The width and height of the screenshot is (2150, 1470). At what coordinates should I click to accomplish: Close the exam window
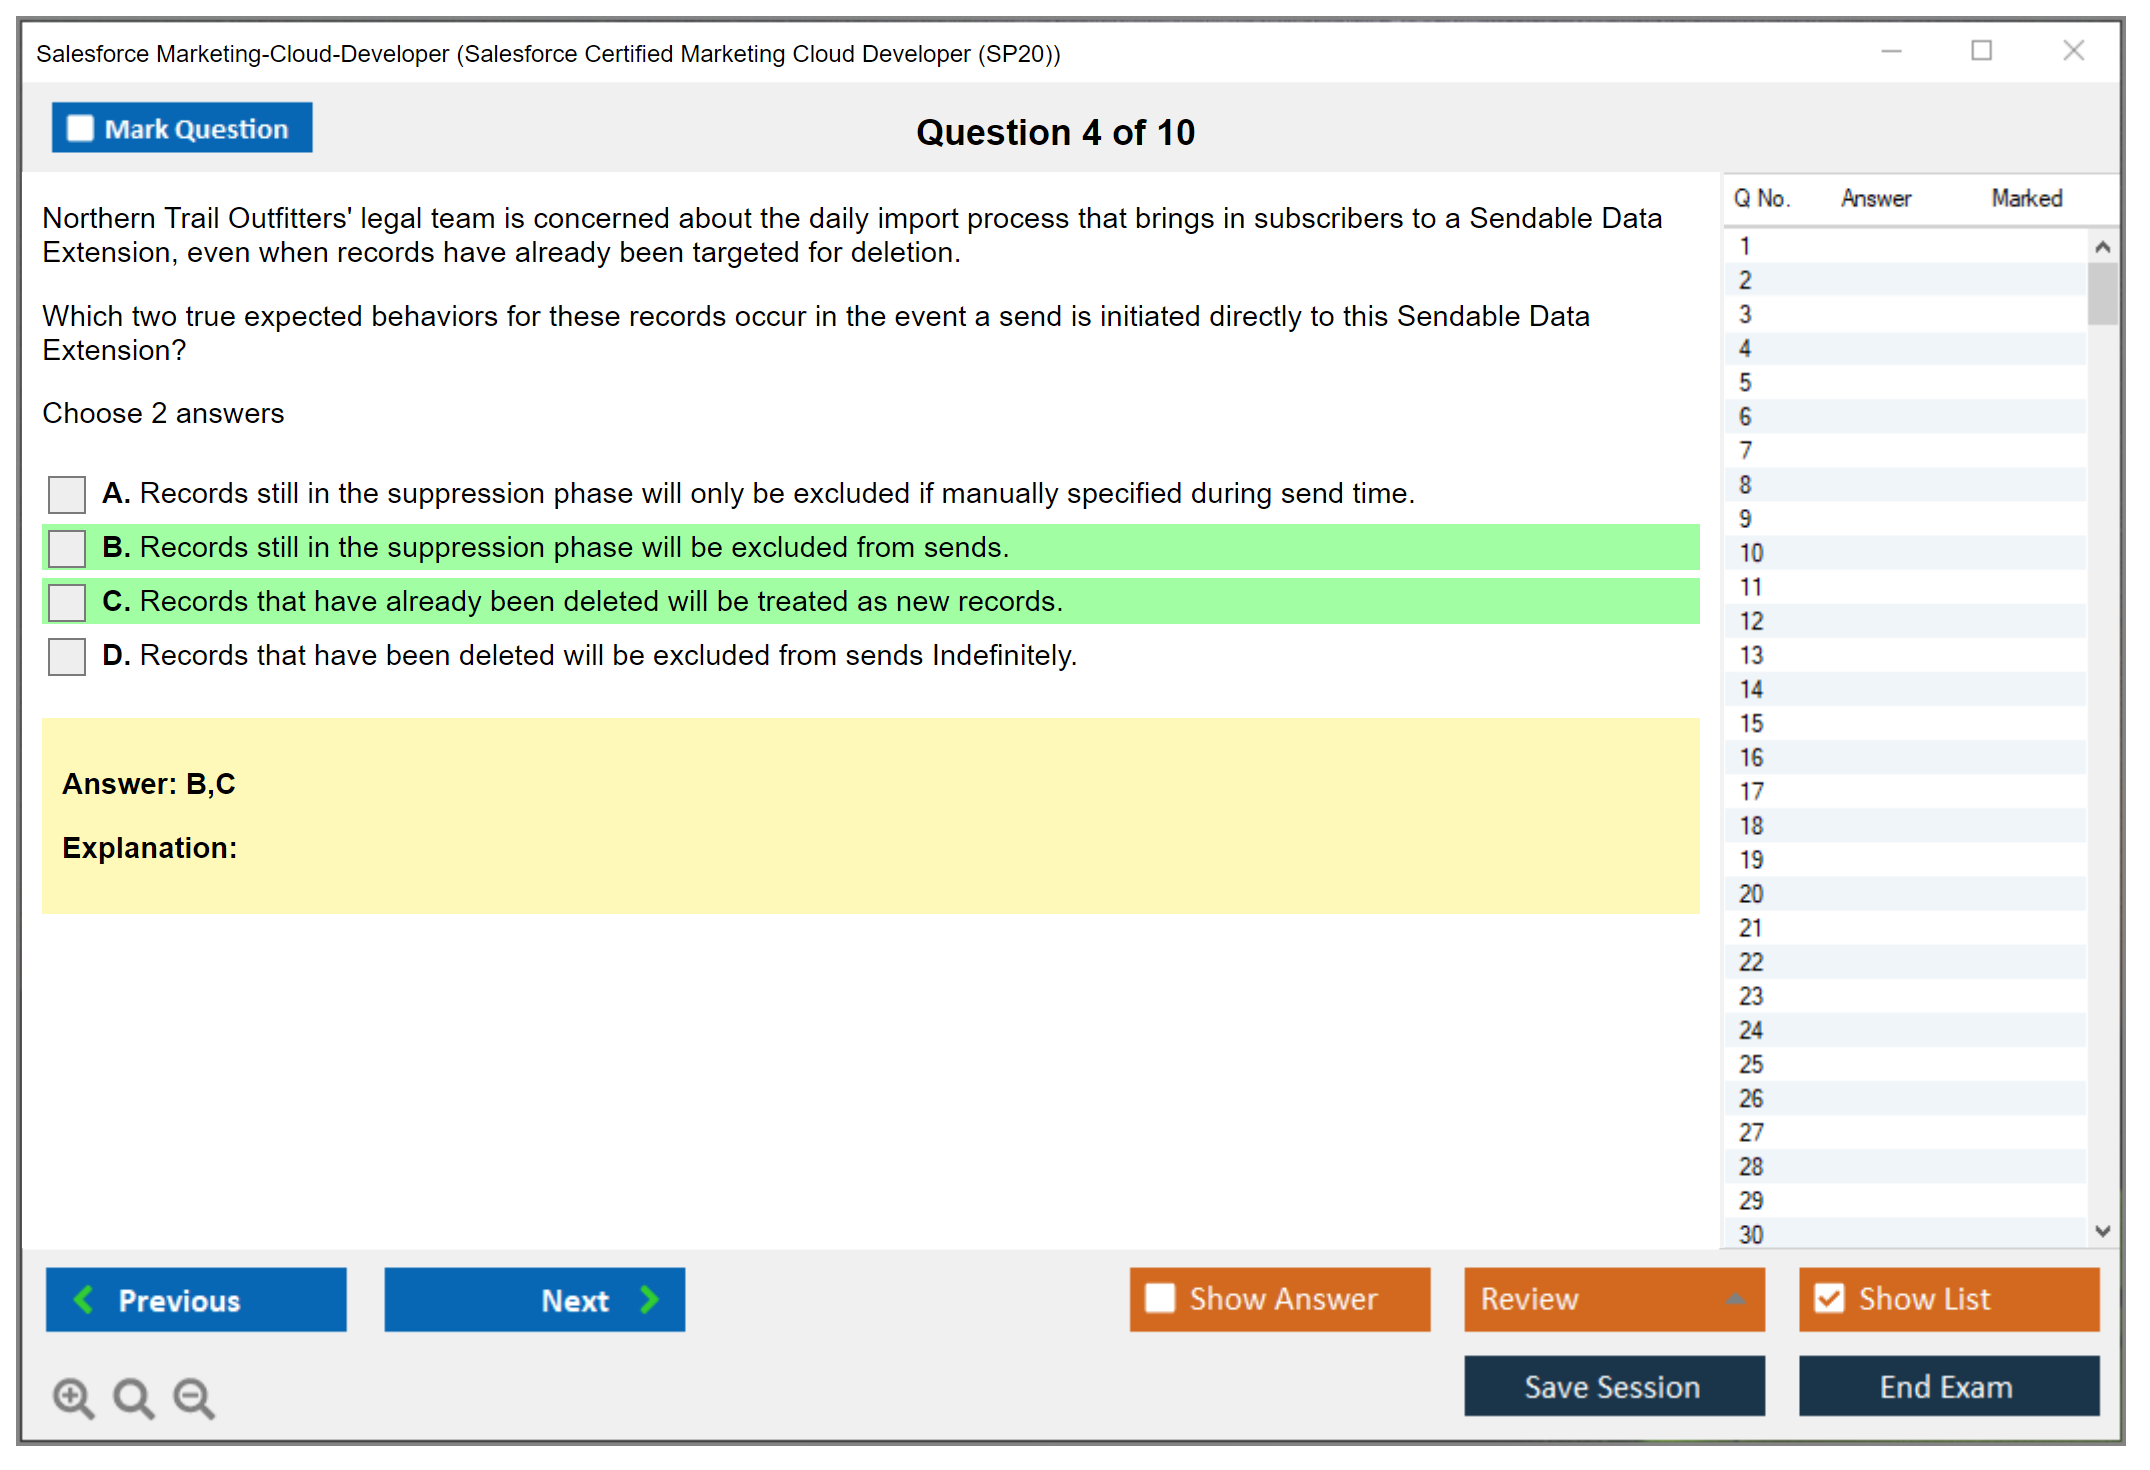pyautogui.click(x=2073, y=51)
